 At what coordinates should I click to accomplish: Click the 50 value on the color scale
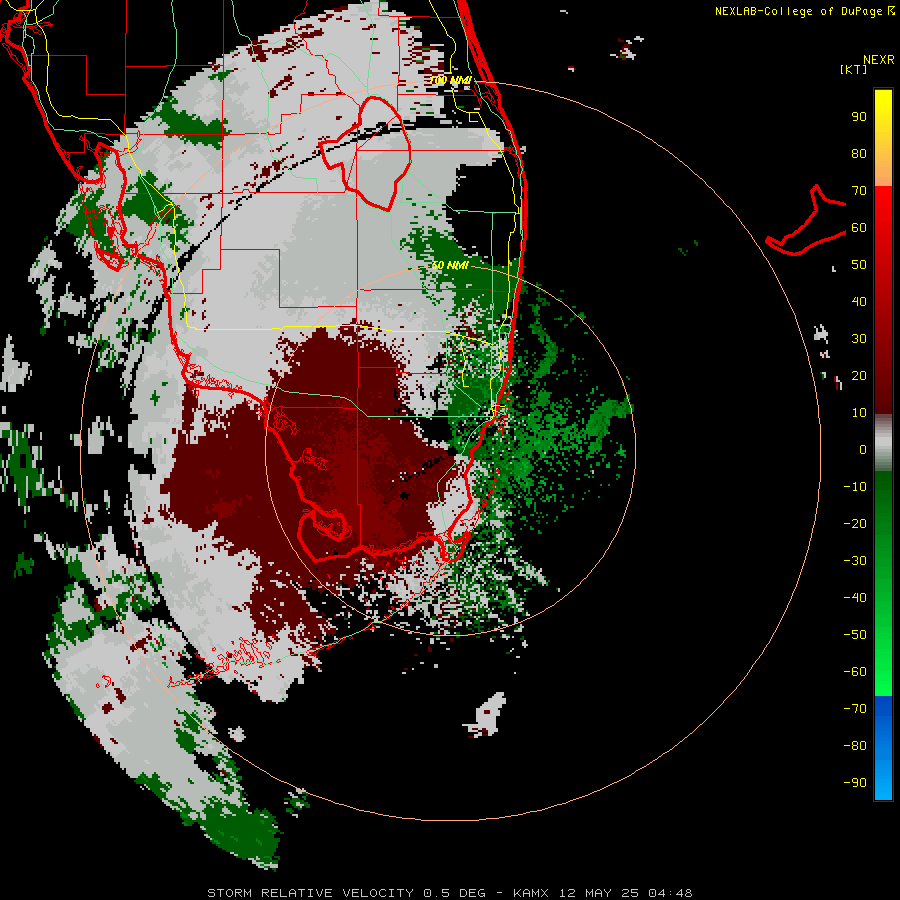(x=859, y=265)
